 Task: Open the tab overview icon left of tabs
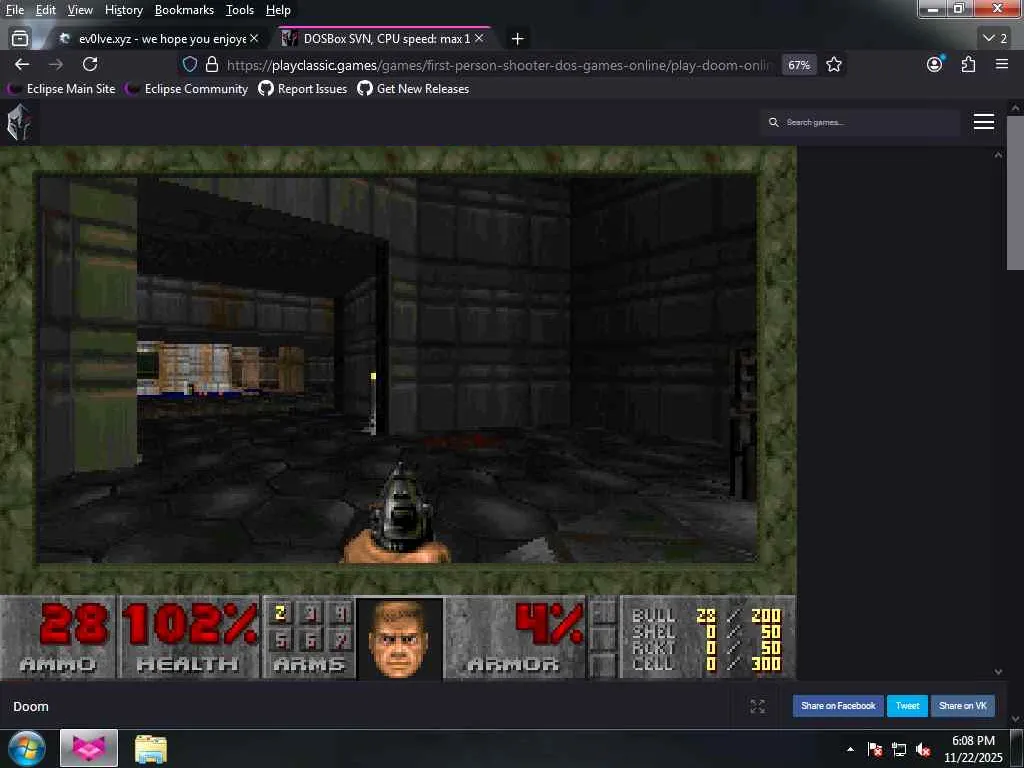click(x=20, y=39)
